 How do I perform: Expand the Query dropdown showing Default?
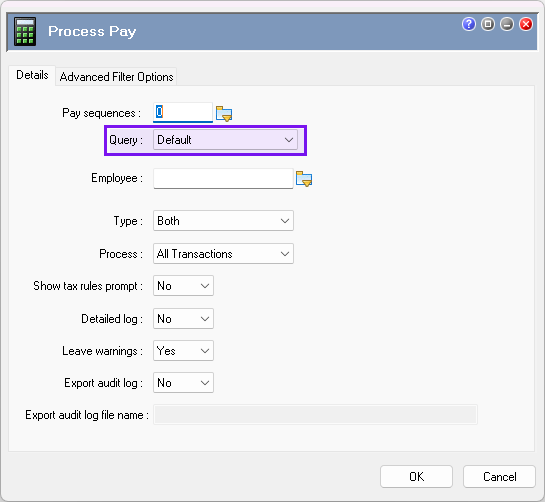[x=225, y=140]
